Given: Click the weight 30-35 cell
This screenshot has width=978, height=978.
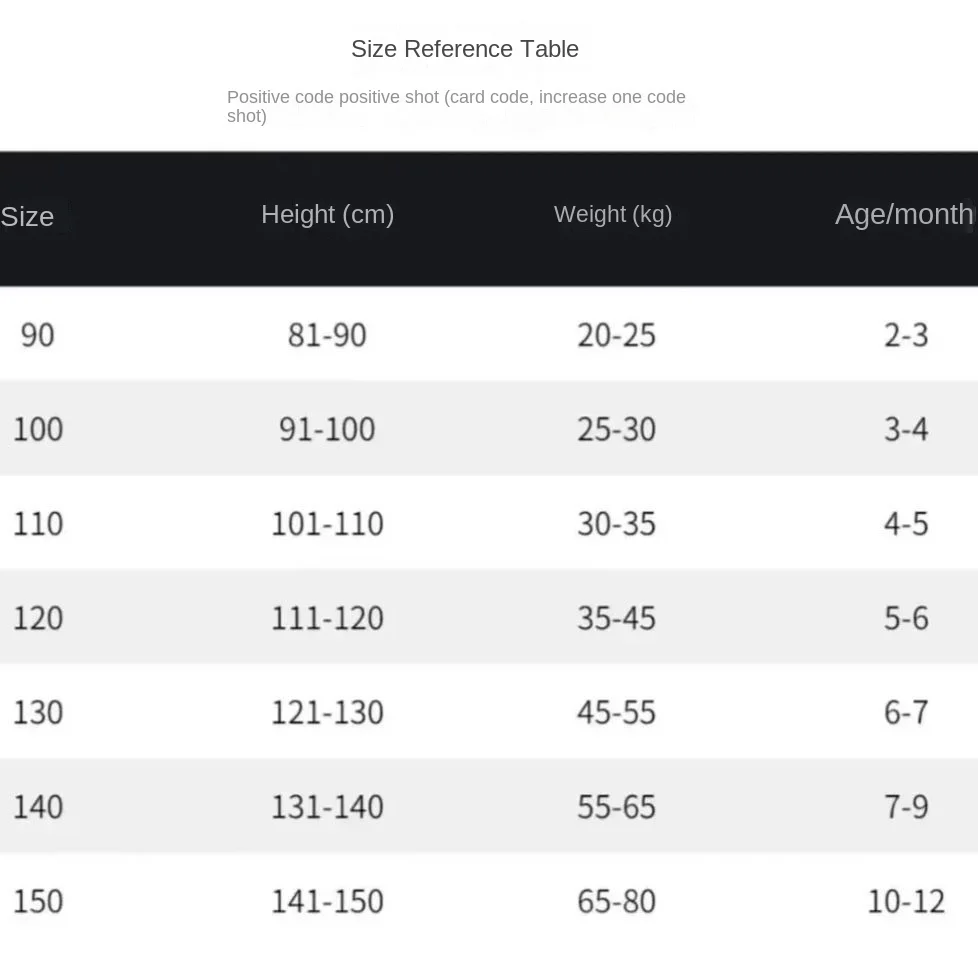Looking at the screenshot, I should coord(616,523).
